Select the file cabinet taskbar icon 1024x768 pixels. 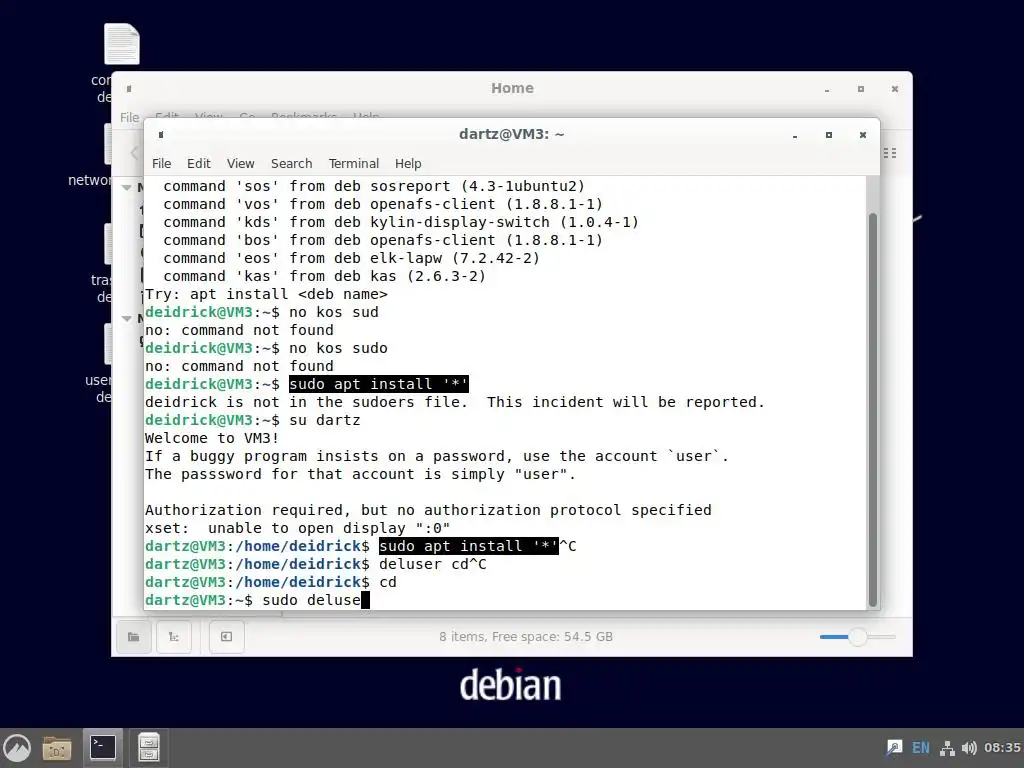tap(148, 748)
